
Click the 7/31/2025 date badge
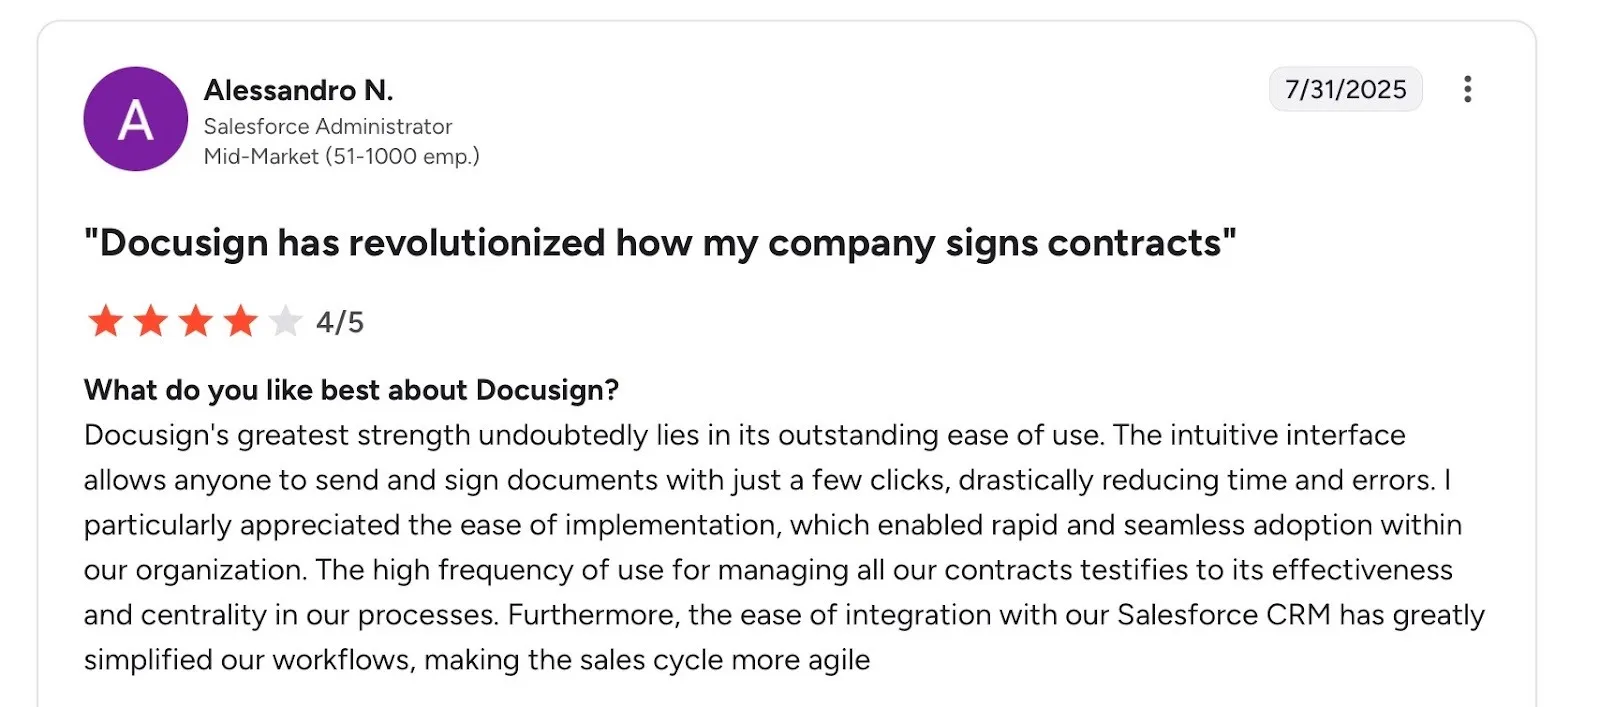click(1345, 89)
